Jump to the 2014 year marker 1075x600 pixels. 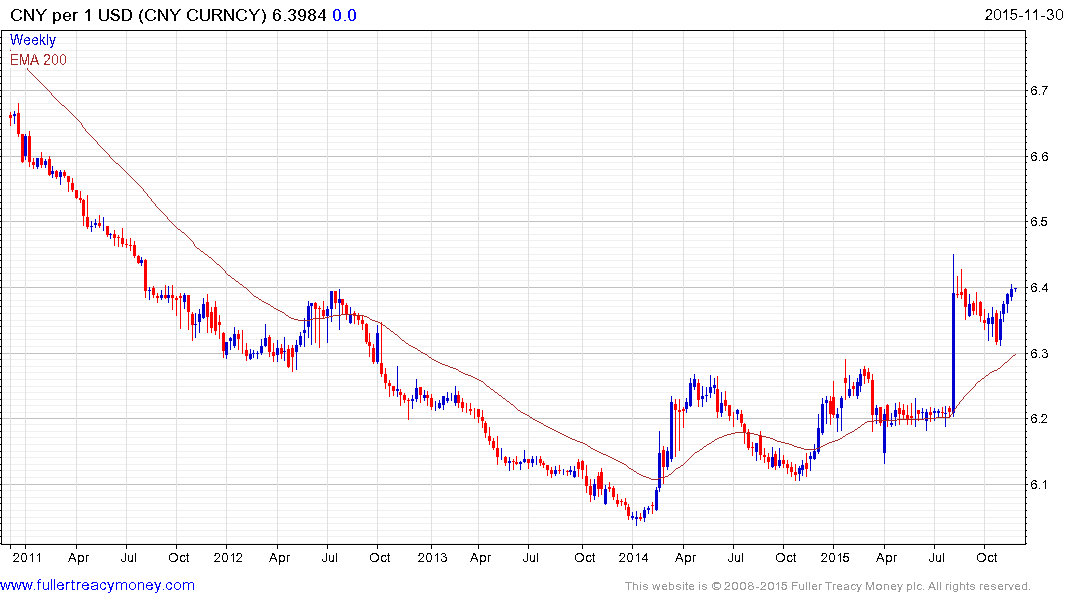[634, 557]
